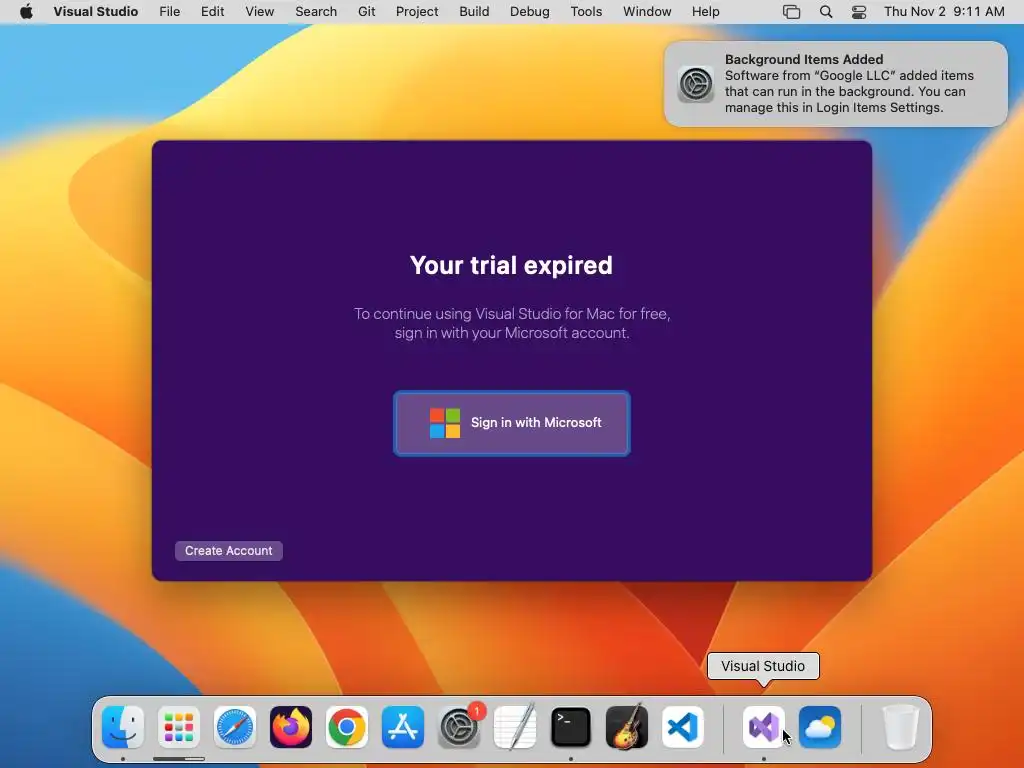Image resolution: width=1024 pixels, height=768 pixels.
Task: Click the purple Visual Studio Dock icon
Action: pyautogui.click(x=764, y=727)
